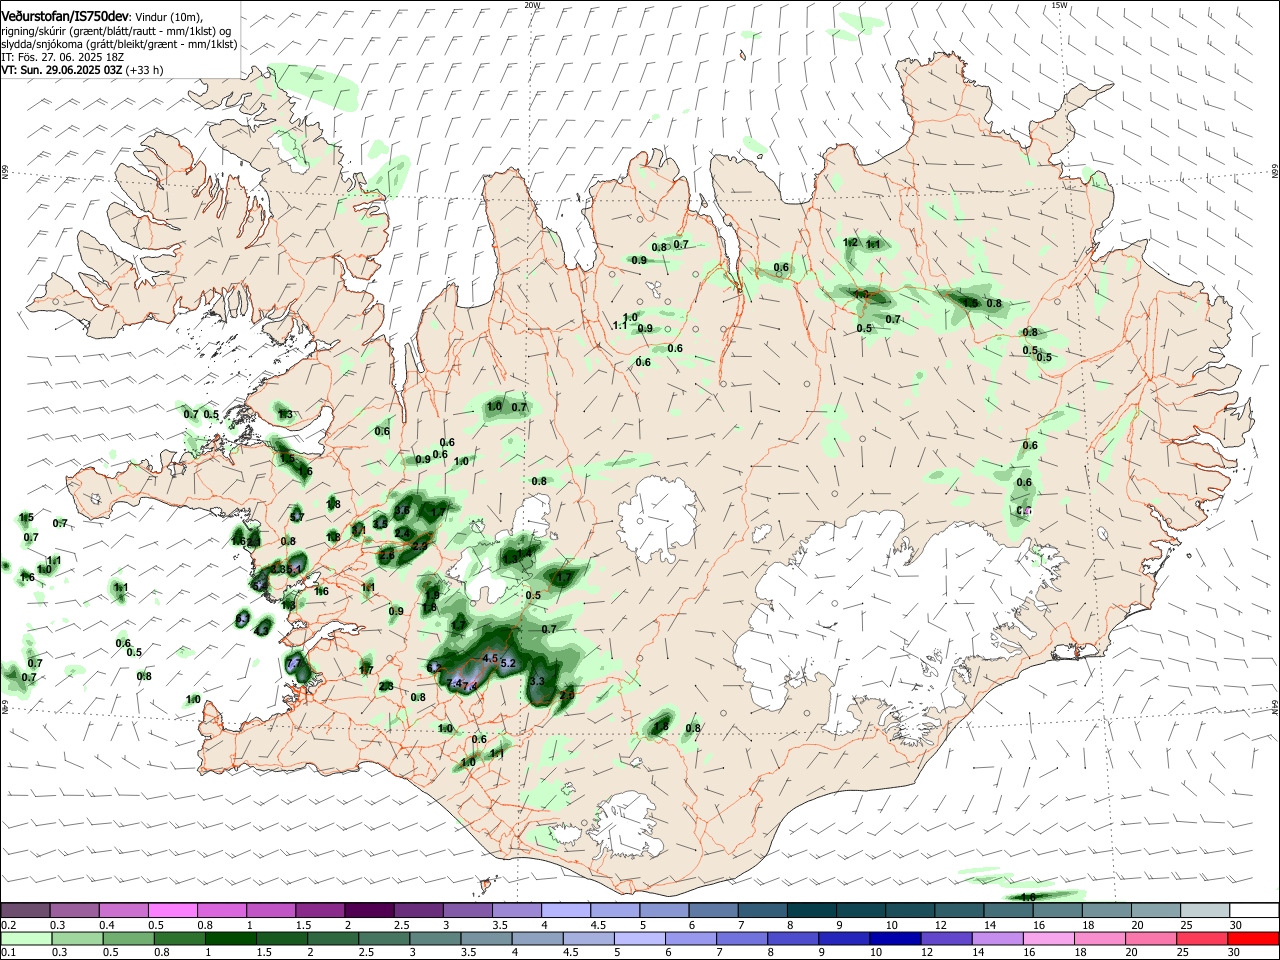Select lilac bottom legend swatch between 14 and 16
Screen dimensions: 1280x960
995,938
